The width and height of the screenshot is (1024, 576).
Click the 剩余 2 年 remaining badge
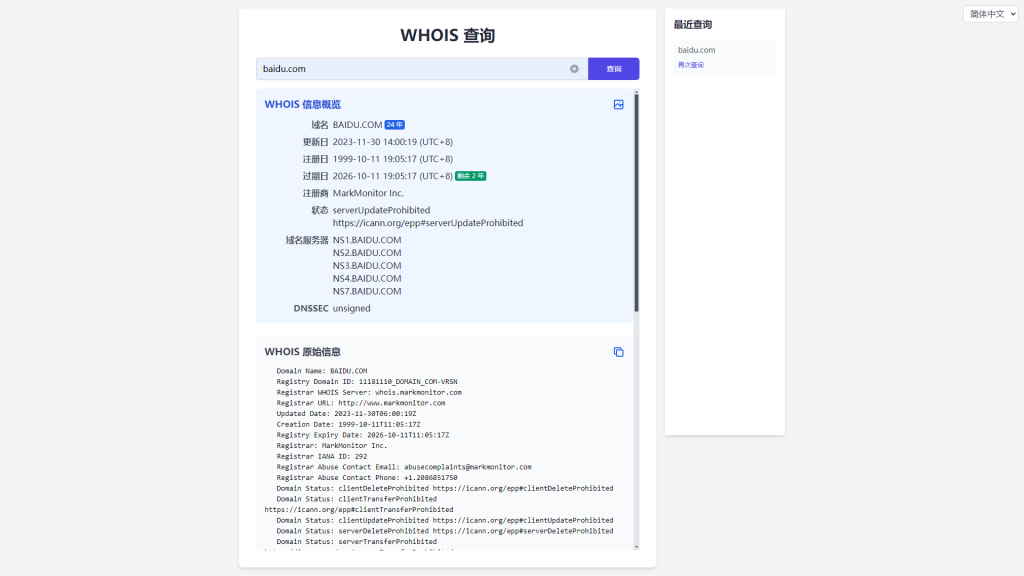(470, 176)
